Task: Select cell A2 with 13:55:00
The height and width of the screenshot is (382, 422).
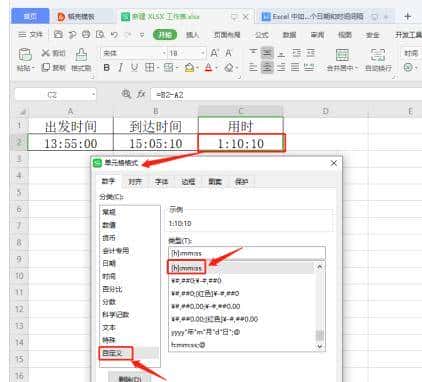Action: 71,144
